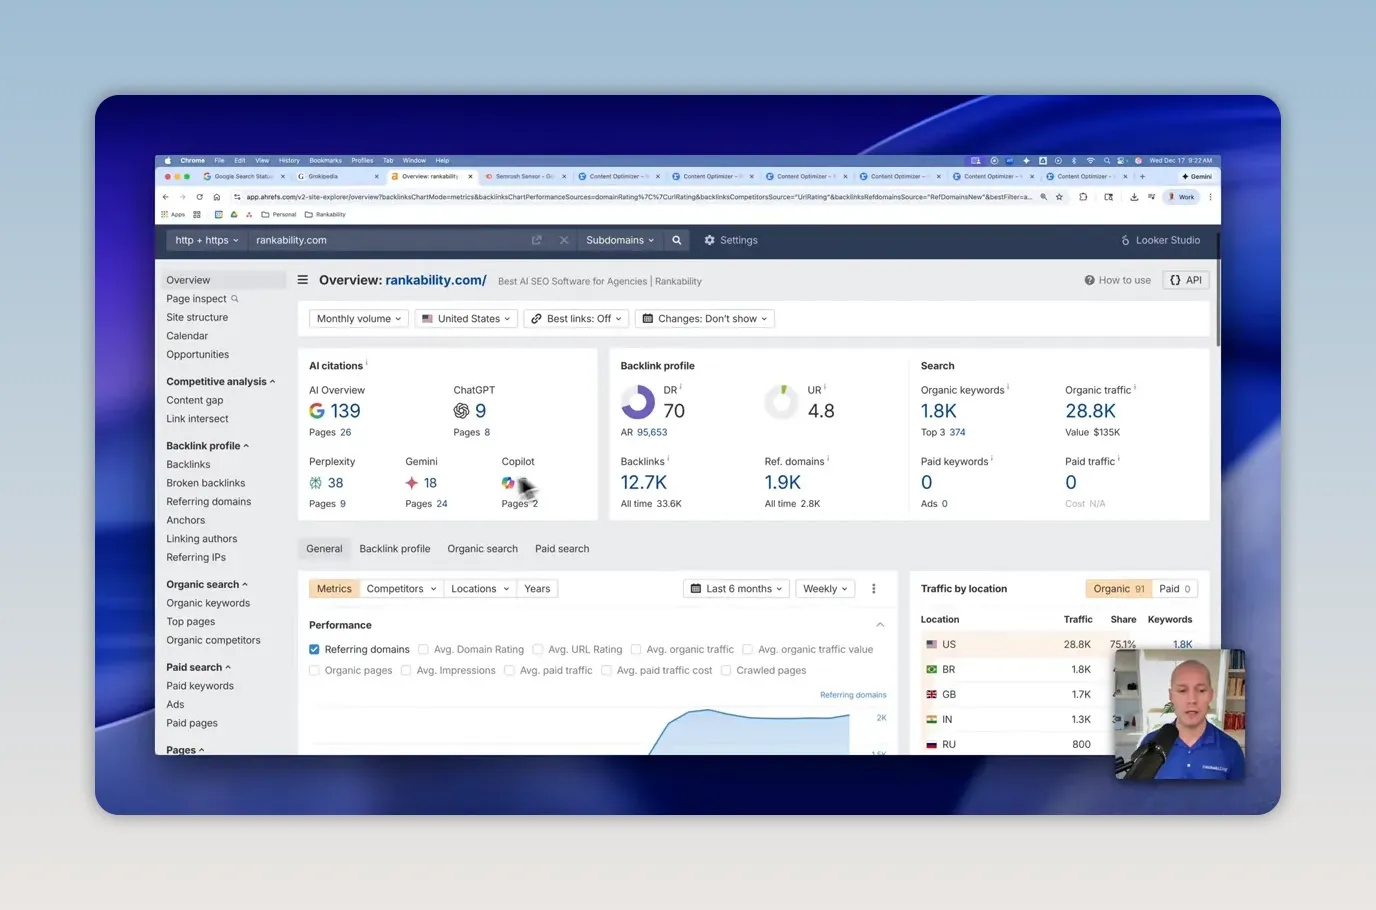Viewport: 1376px width, 910px height.
Task: Select the Paid traffic toggle
Action: pos(1175,589)
